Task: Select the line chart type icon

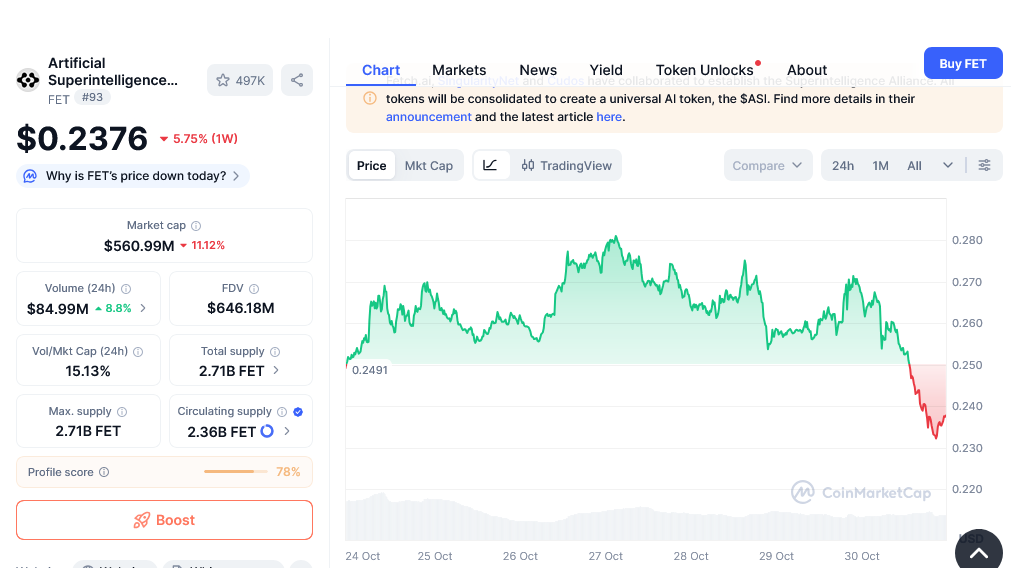Action: pyautogui.click(x=490, y=165)
